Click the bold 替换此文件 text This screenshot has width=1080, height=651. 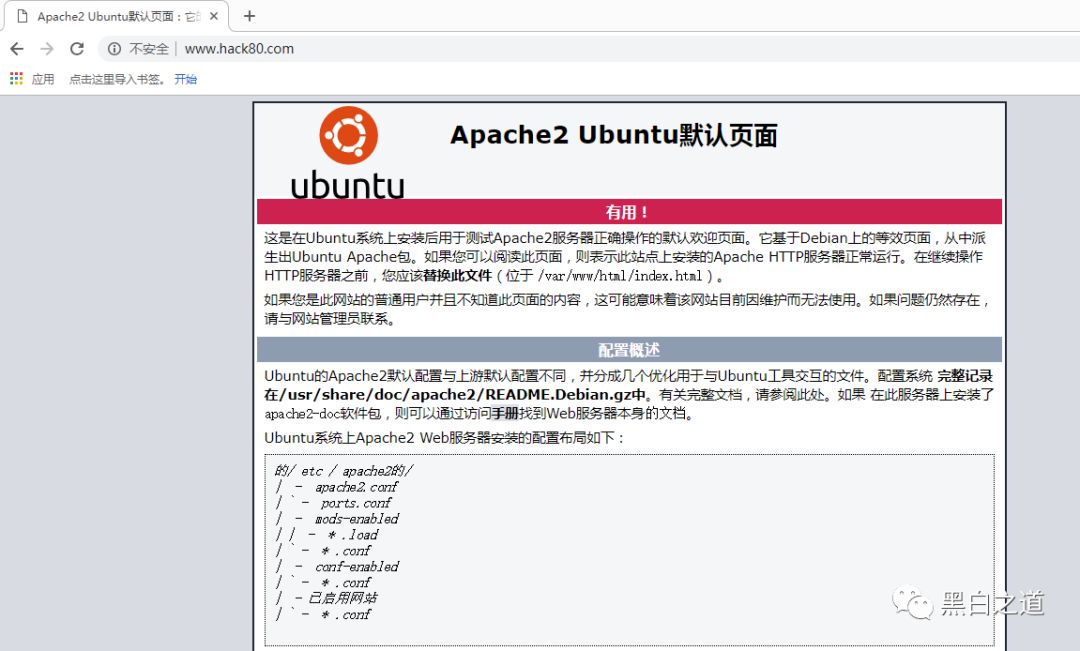tap(457, 276)
